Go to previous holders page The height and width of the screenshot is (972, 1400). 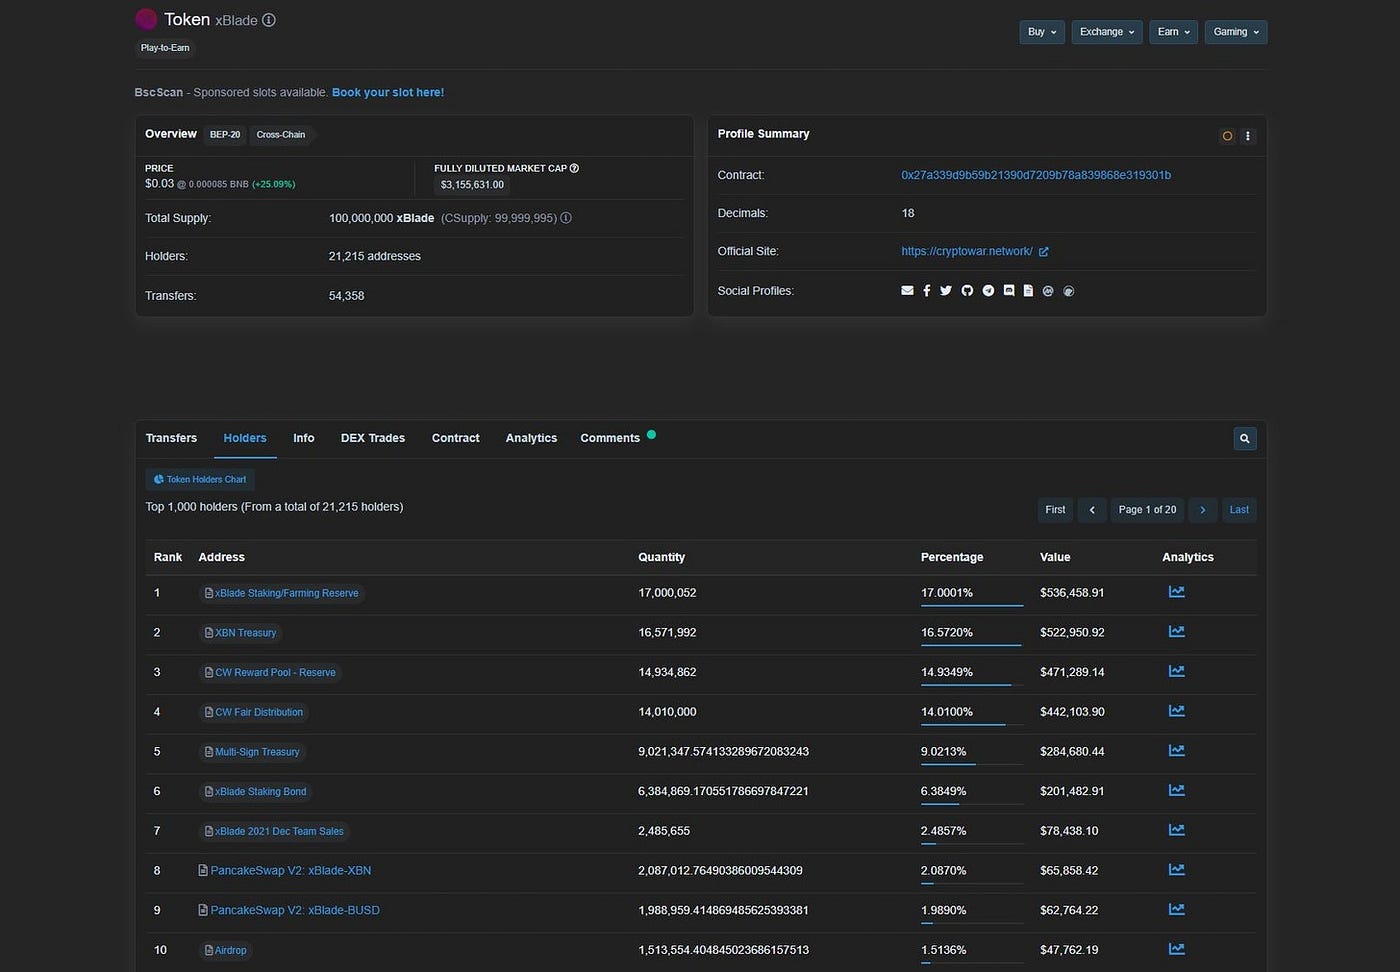(x=1092, y=510)
